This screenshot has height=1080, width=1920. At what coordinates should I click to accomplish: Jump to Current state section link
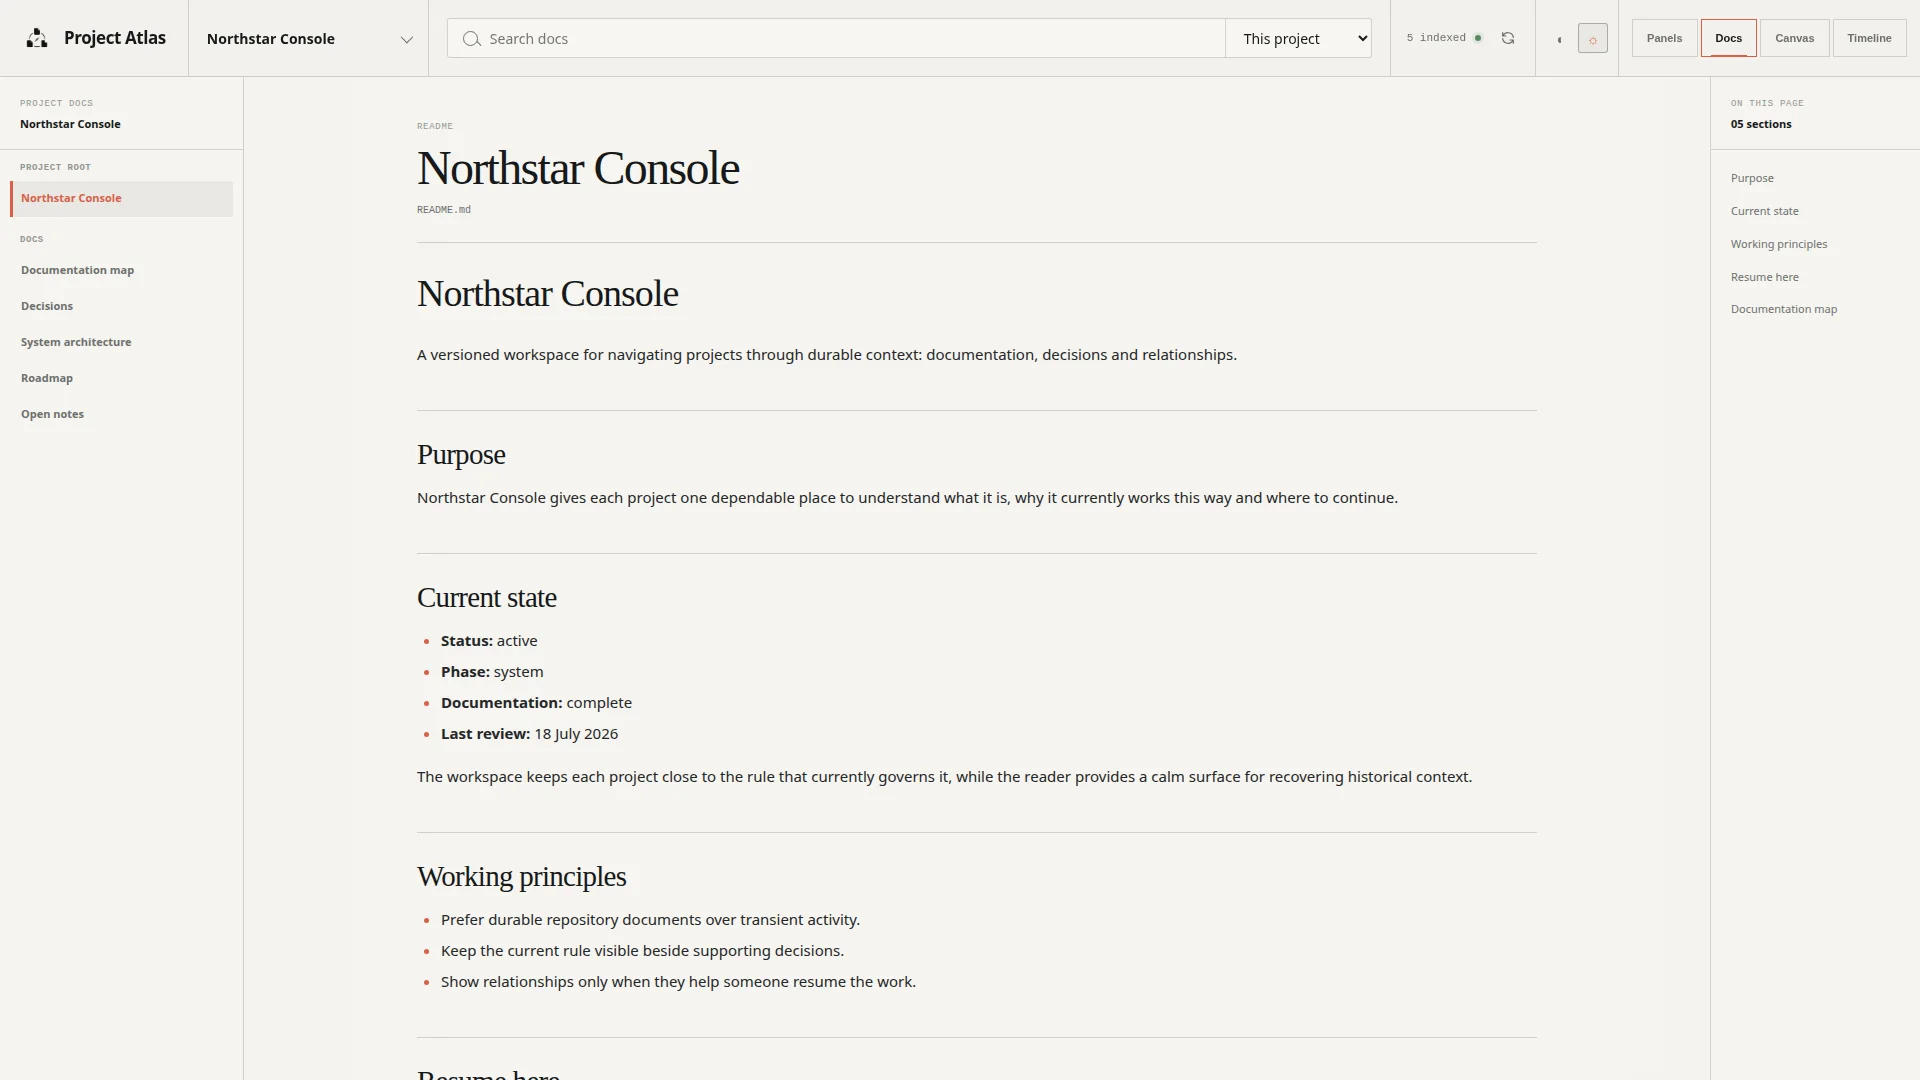point(1764,211)
